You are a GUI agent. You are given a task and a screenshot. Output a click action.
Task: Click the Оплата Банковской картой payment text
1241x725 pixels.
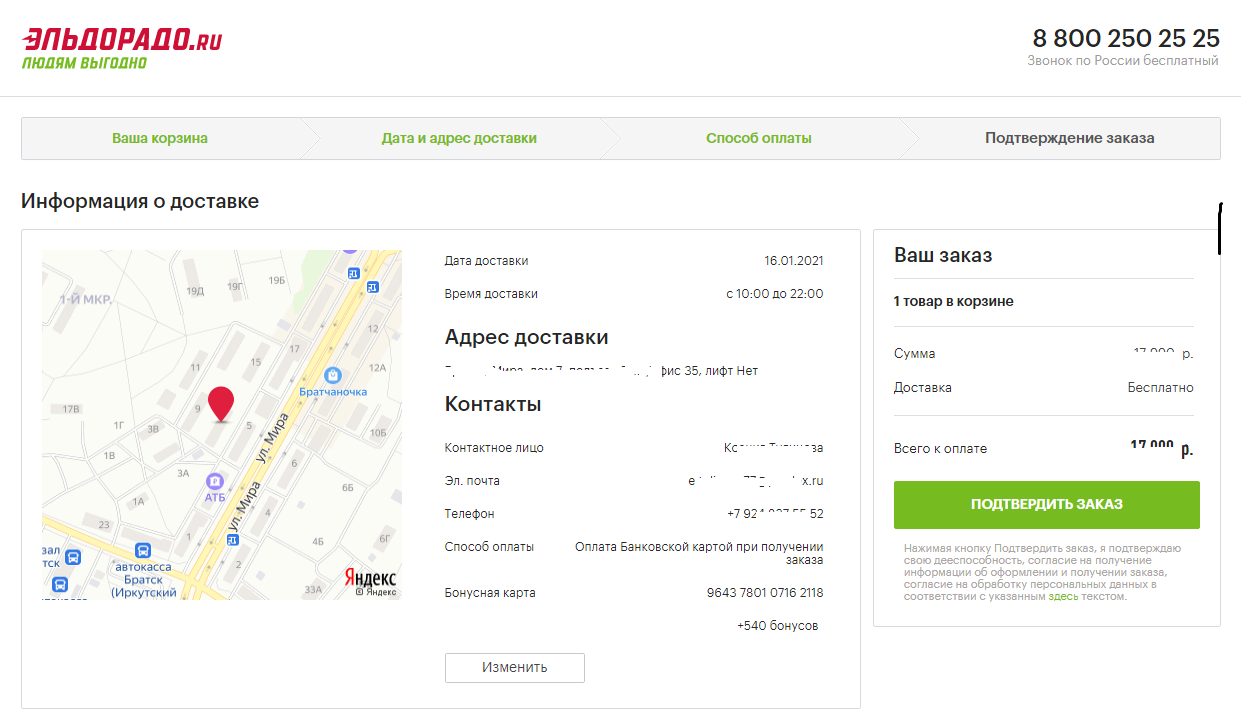pyautogui.click(x=699, y=553)
